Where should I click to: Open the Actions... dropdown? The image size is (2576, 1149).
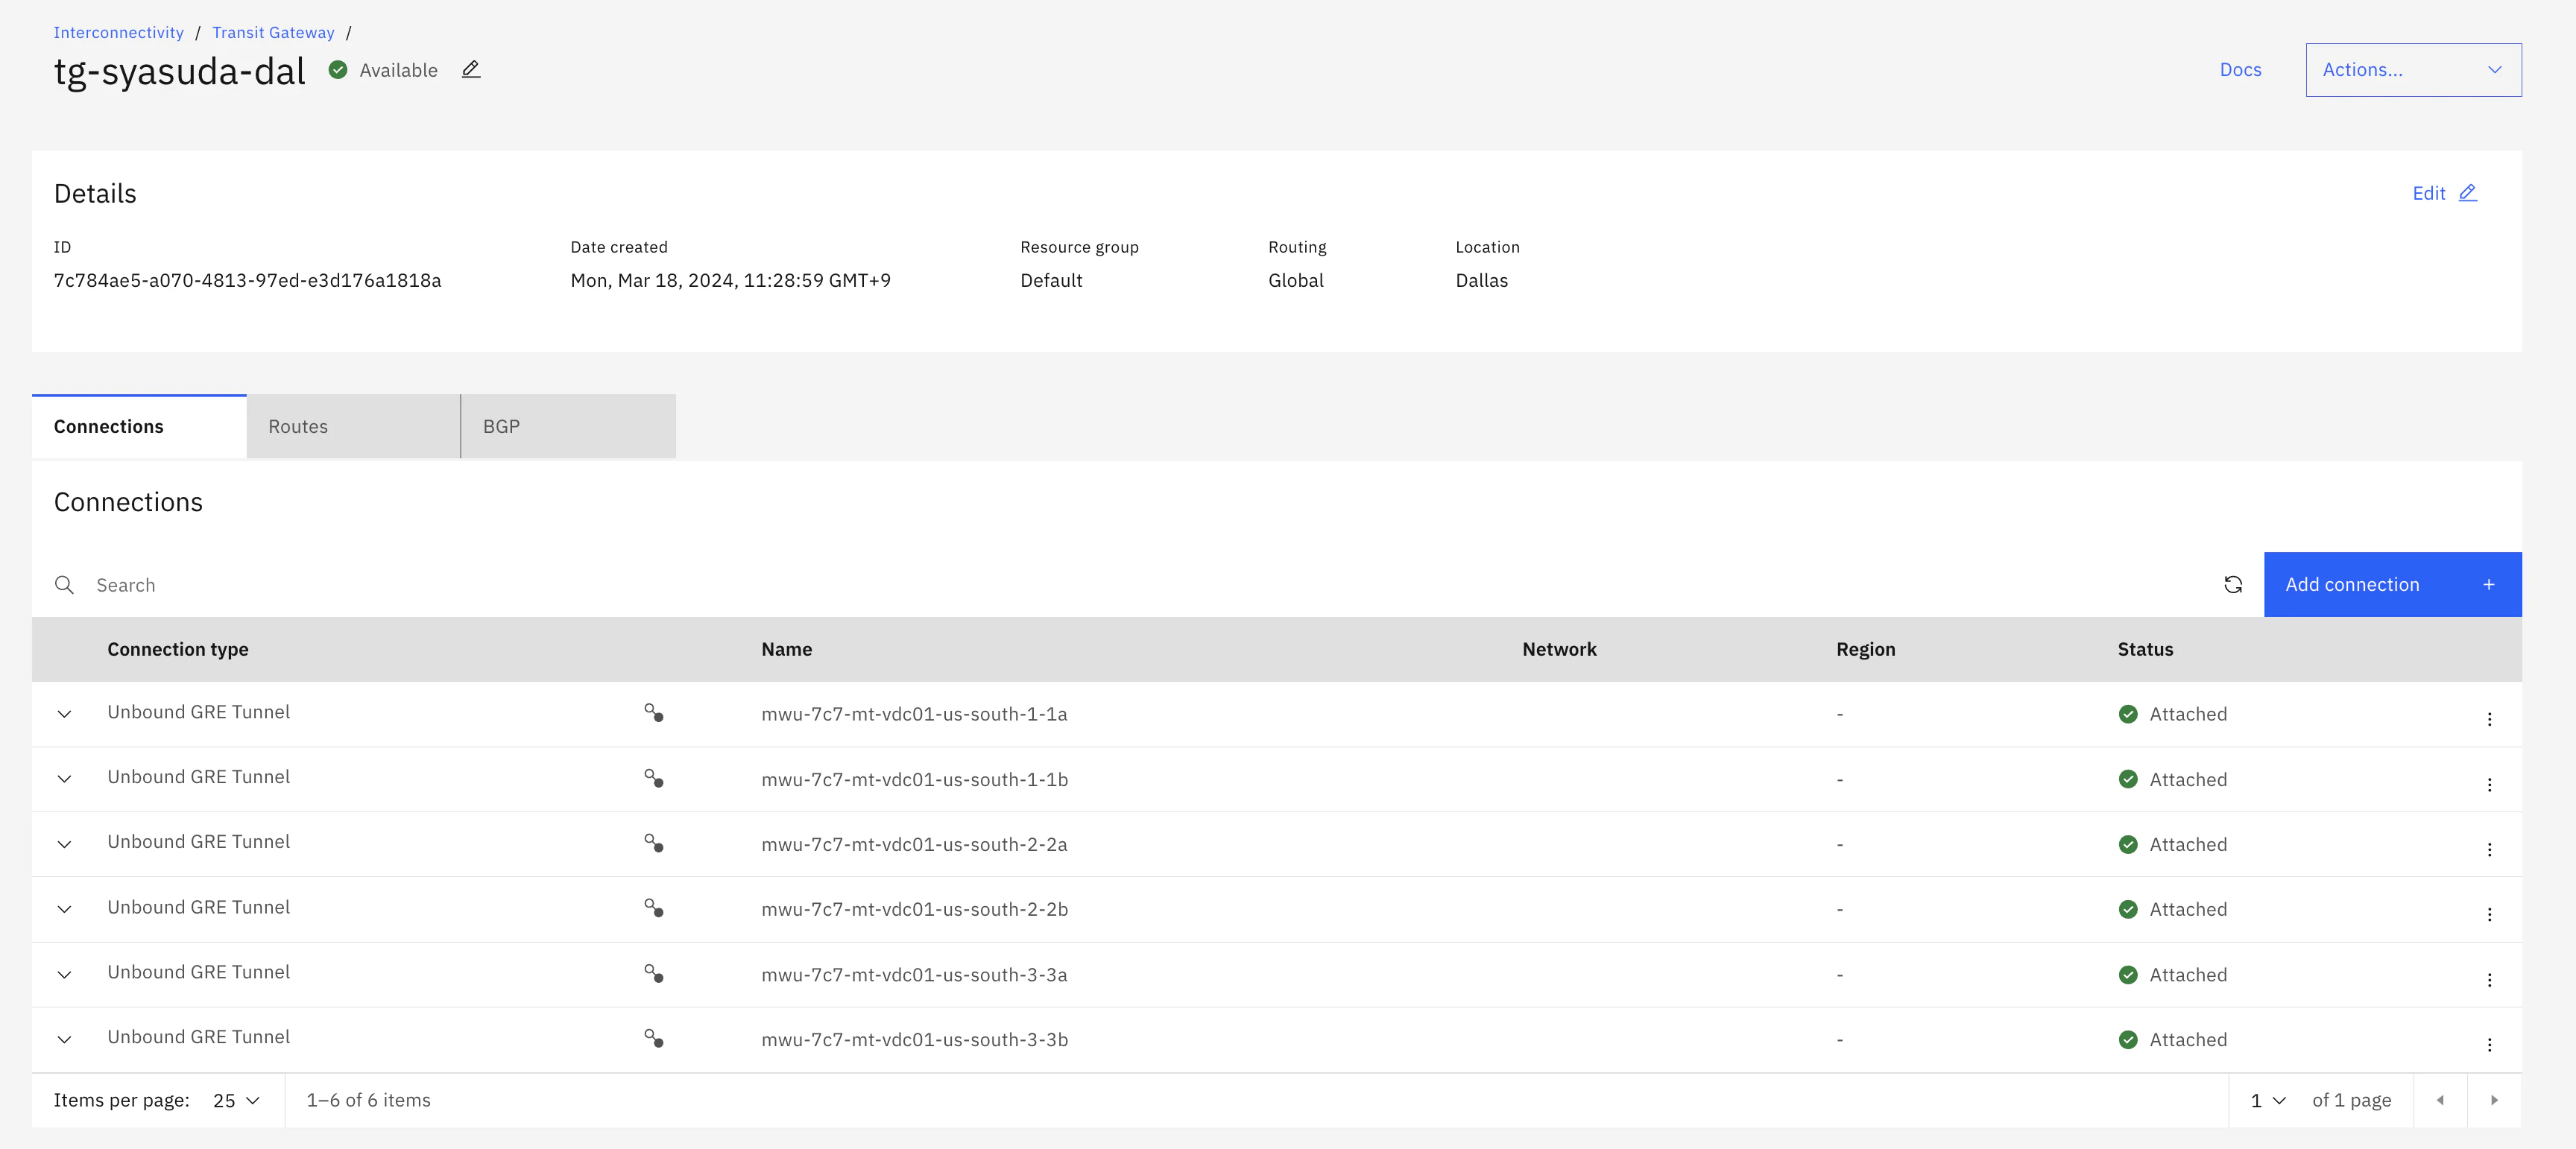[2413, 70]
